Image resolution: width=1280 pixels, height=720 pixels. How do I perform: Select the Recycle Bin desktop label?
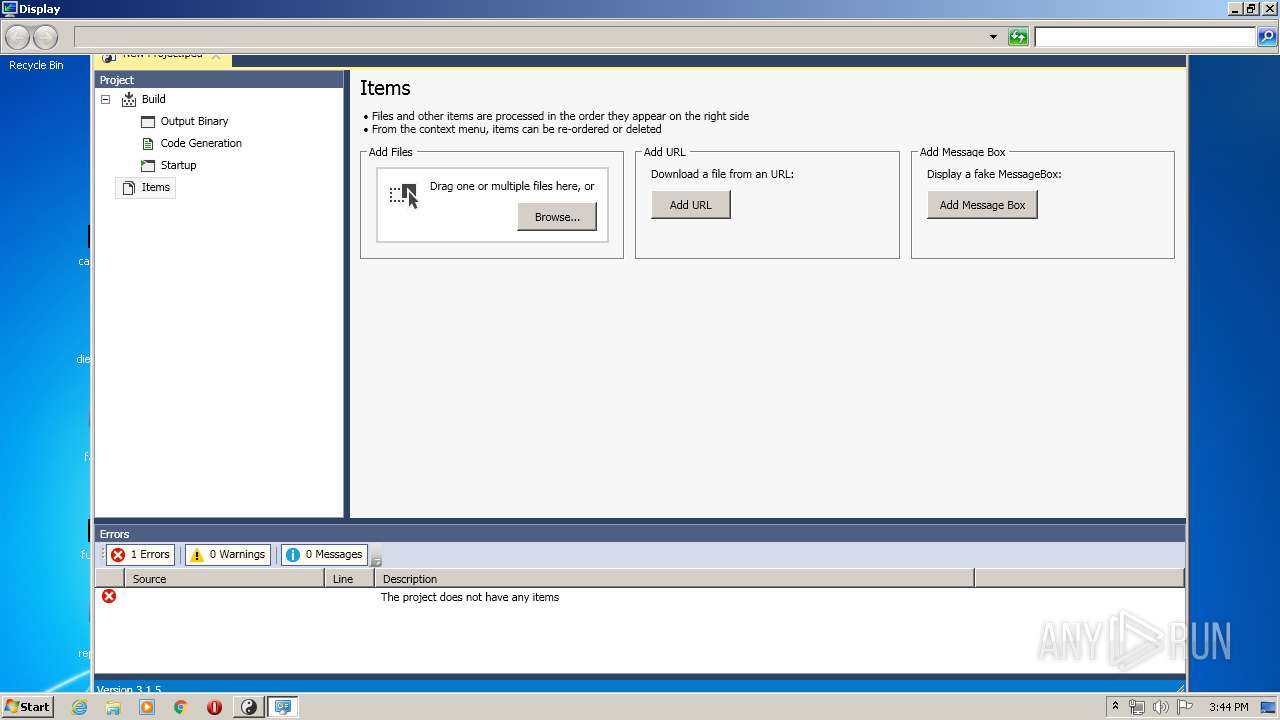click(36, 65)
